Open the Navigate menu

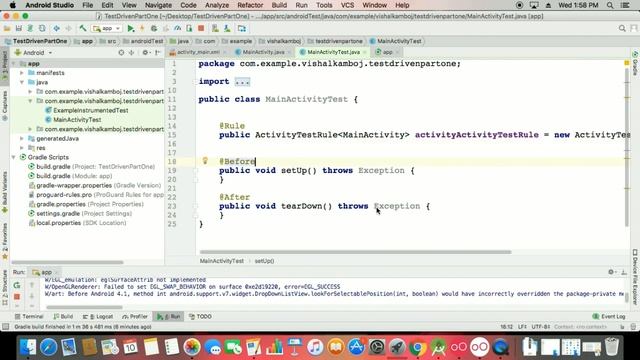click(158, 5)
